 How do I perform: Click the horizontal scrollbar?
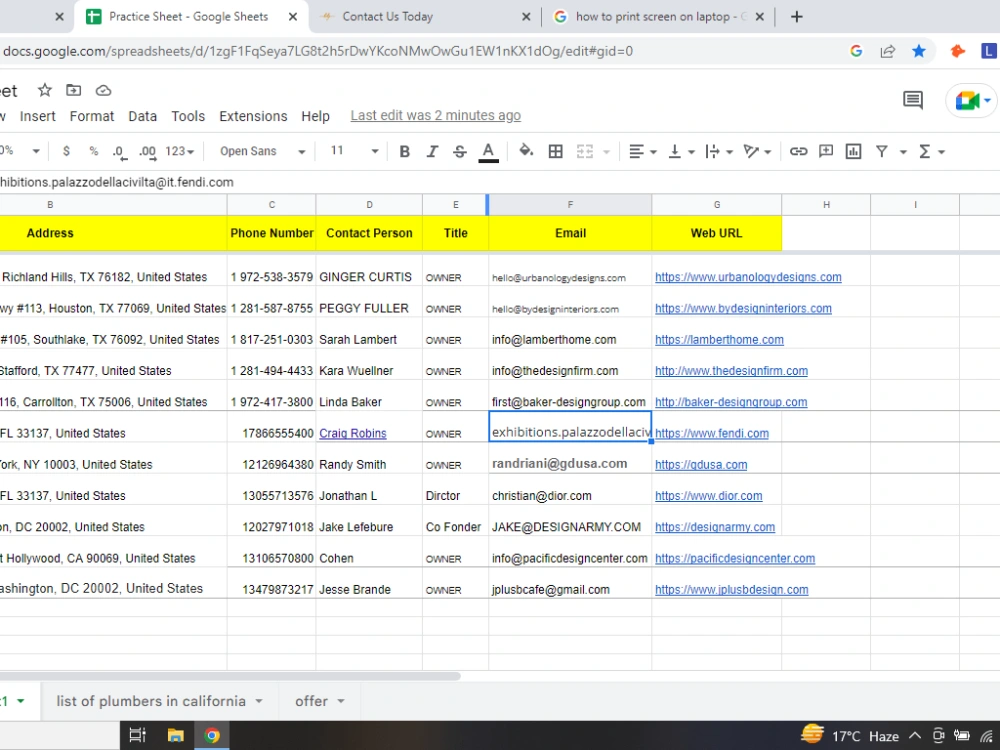click(x=230, y=675)
